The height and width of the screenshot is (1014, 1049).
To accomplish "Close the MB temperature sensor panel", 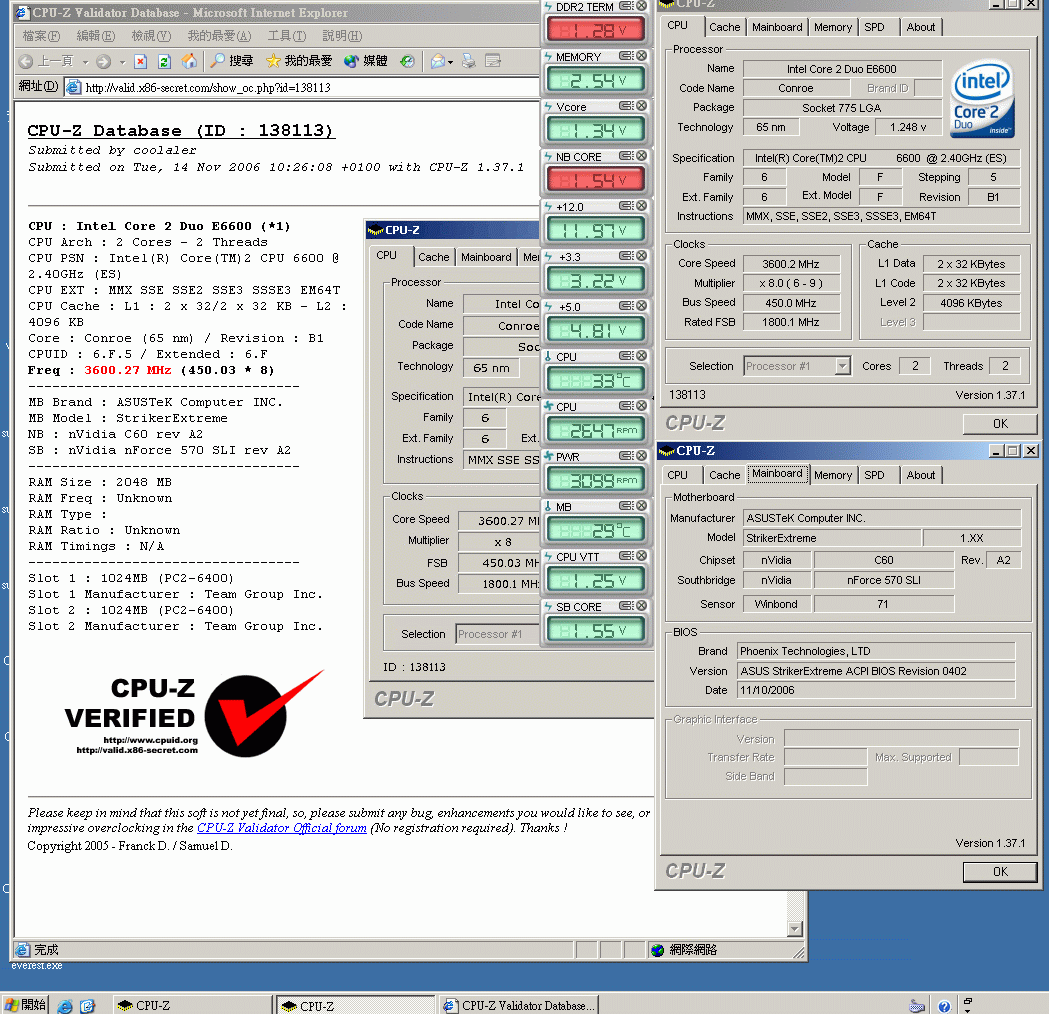I will coord(642,506).
